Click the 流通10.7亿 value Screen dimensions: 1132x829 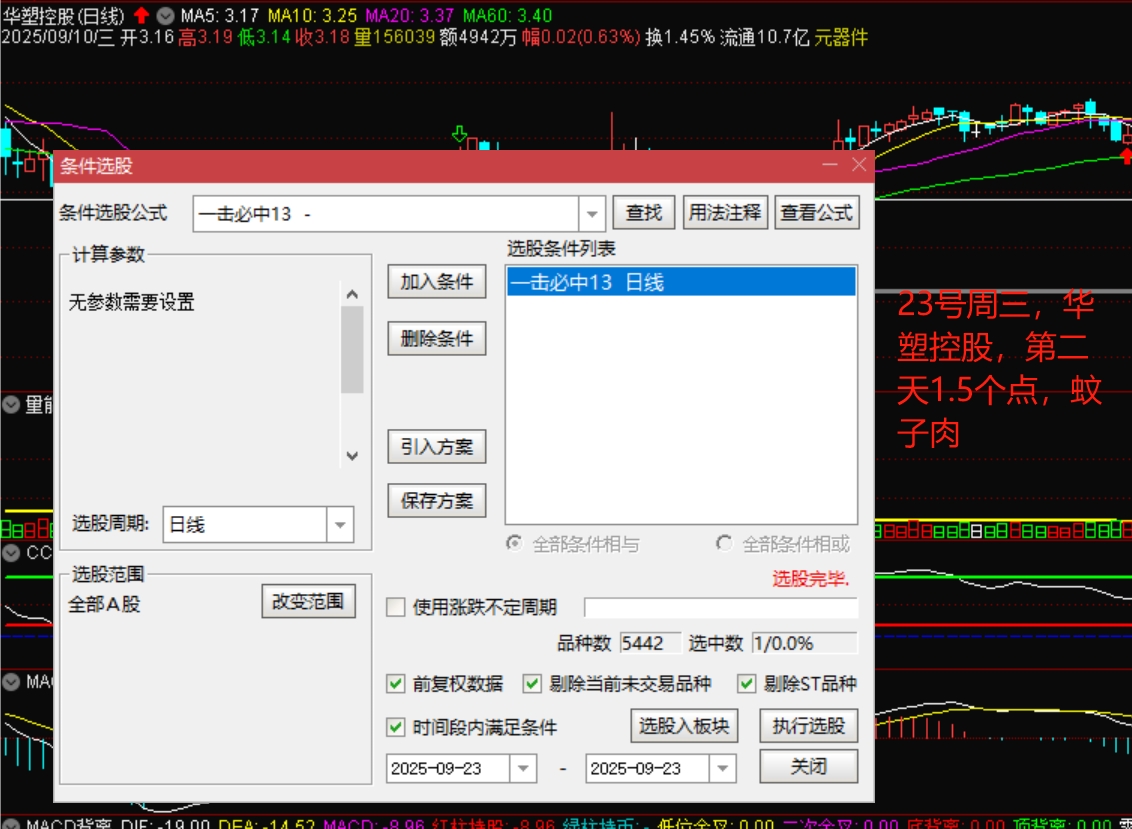pos(765,37)
